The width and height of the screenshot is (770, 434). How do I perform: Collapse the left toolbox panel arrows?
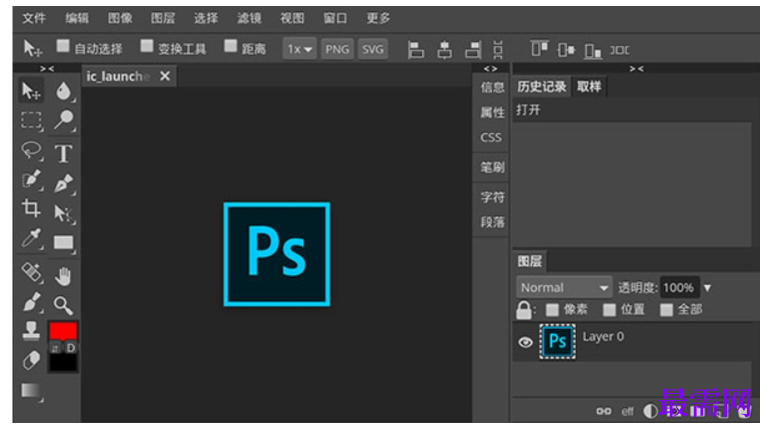point(47,69)
